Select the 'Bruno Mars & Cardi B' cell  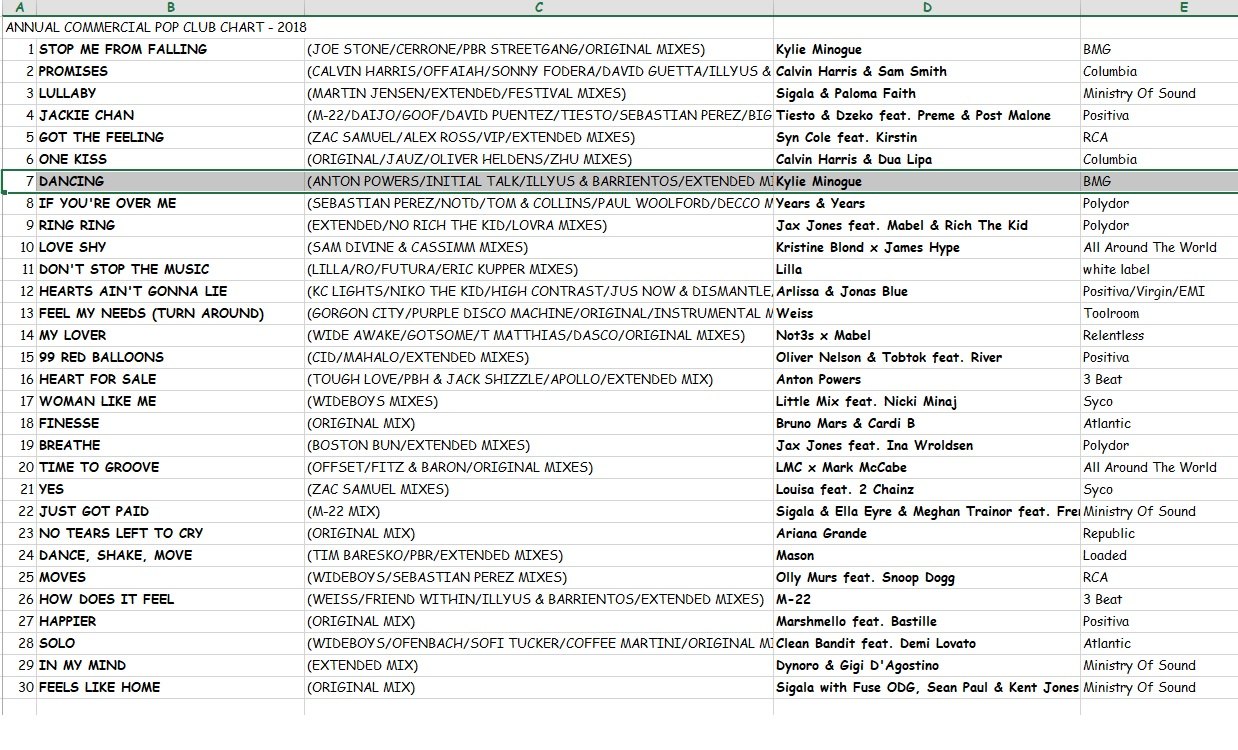tap(927, 423)
